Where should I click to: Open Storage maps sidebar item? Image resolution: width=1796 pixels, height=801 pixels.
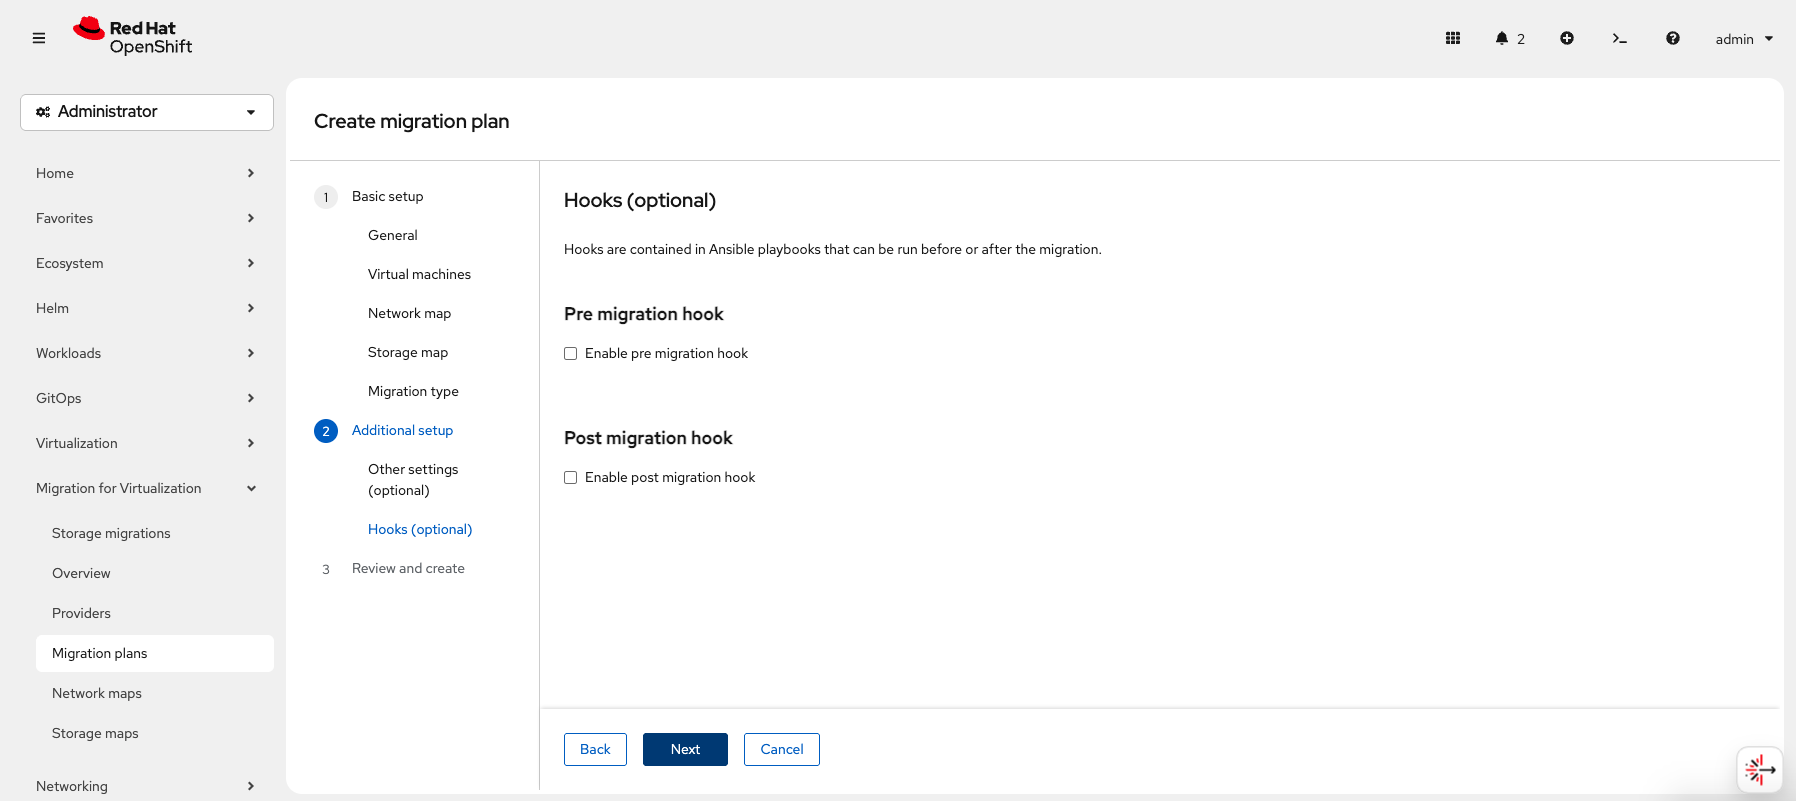pyautogui.click(x=95, y=733)
